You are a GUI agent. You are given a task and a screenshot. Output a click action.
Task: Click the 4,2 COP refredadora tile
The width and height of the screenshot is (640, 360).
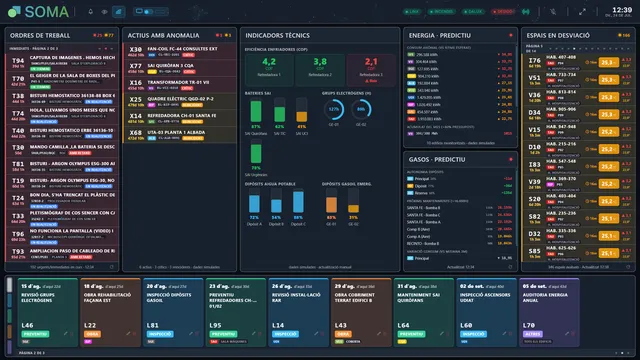(x=269, y=70)
